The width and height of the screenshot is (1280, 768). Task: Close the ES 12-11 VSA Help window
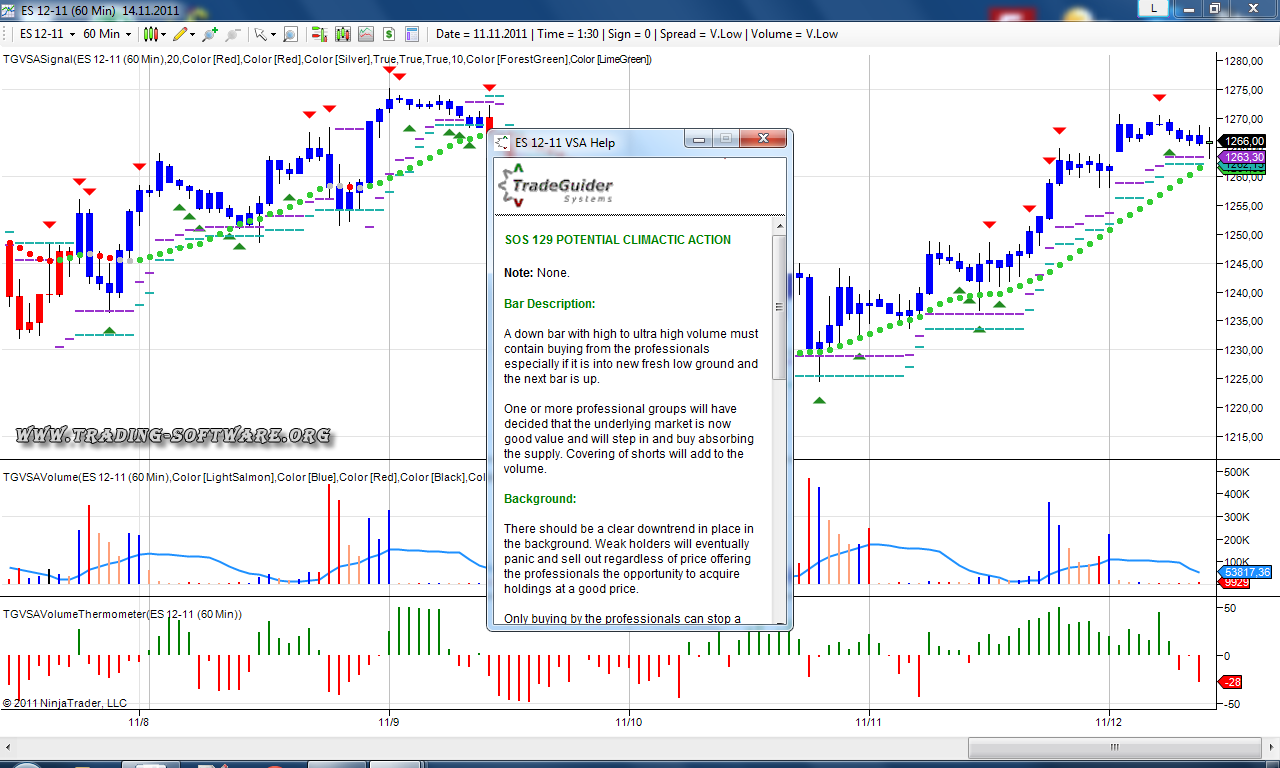coord(765,139)
